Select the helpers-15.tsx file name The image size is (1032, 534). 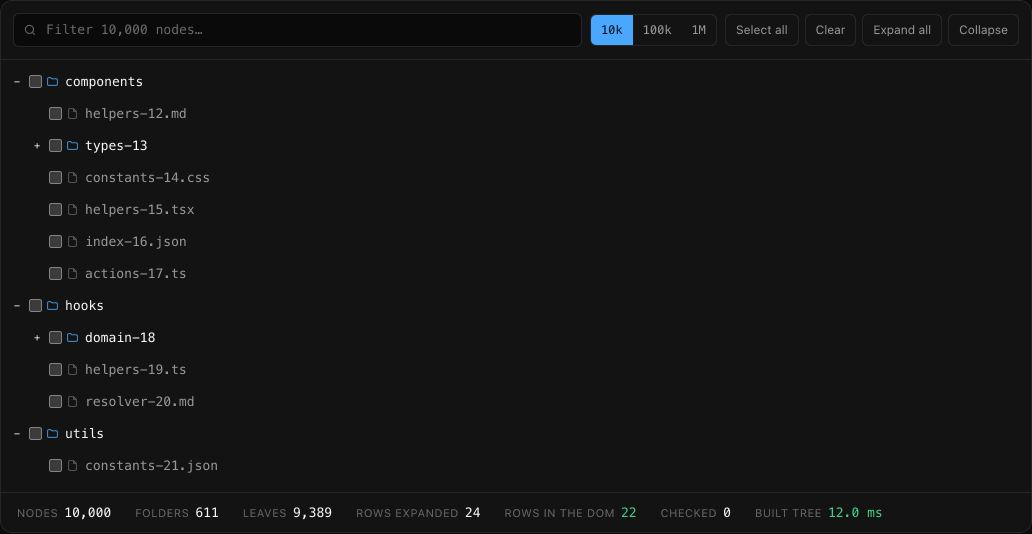pyautogui.click(x=140, y=209)
